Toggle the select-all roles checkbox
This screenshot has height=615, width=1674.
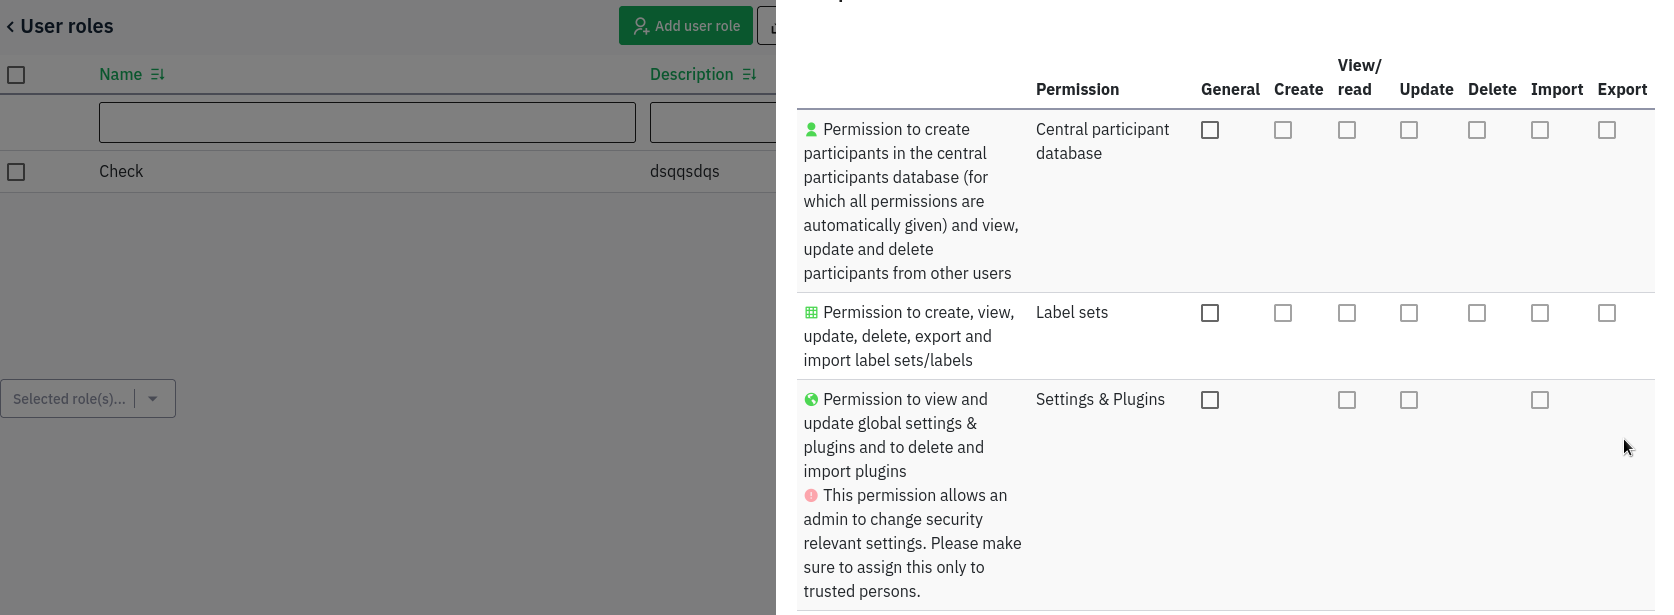[x=16, y=75]
